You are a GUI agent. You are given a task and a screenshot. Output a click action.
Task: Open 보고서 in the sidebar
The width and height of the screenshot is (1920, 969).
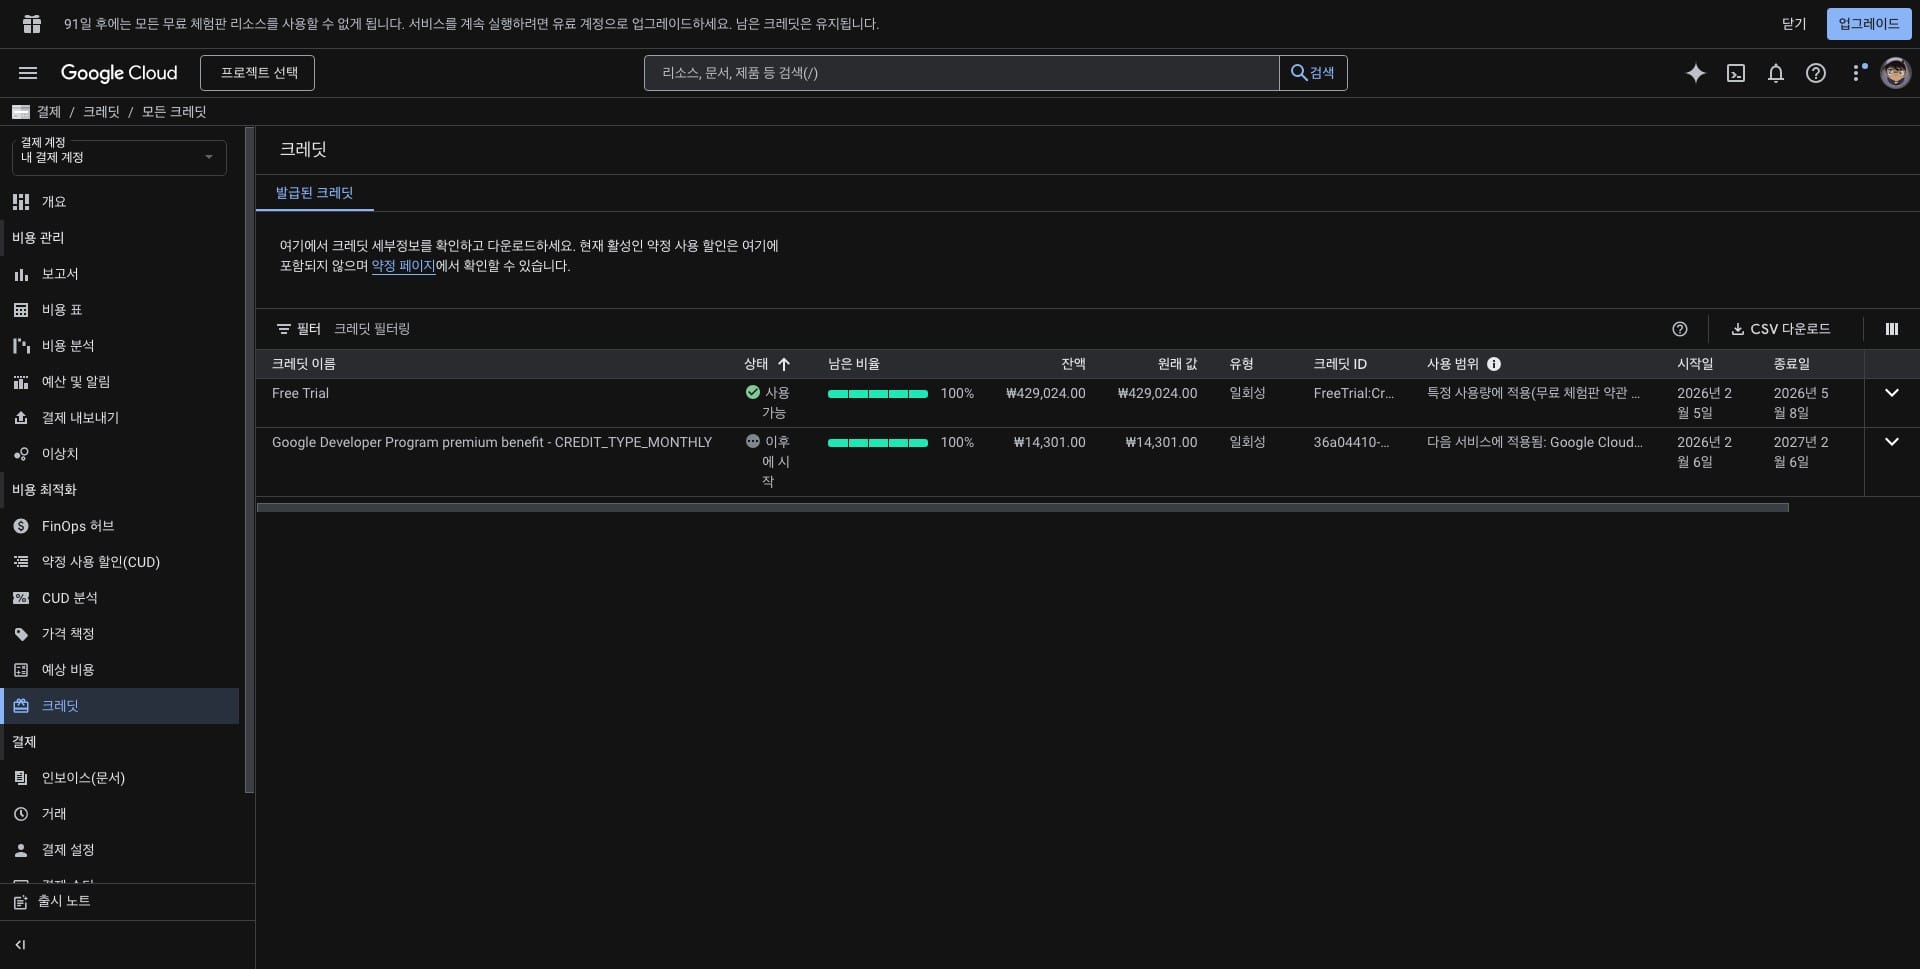[x=60, y=274]
